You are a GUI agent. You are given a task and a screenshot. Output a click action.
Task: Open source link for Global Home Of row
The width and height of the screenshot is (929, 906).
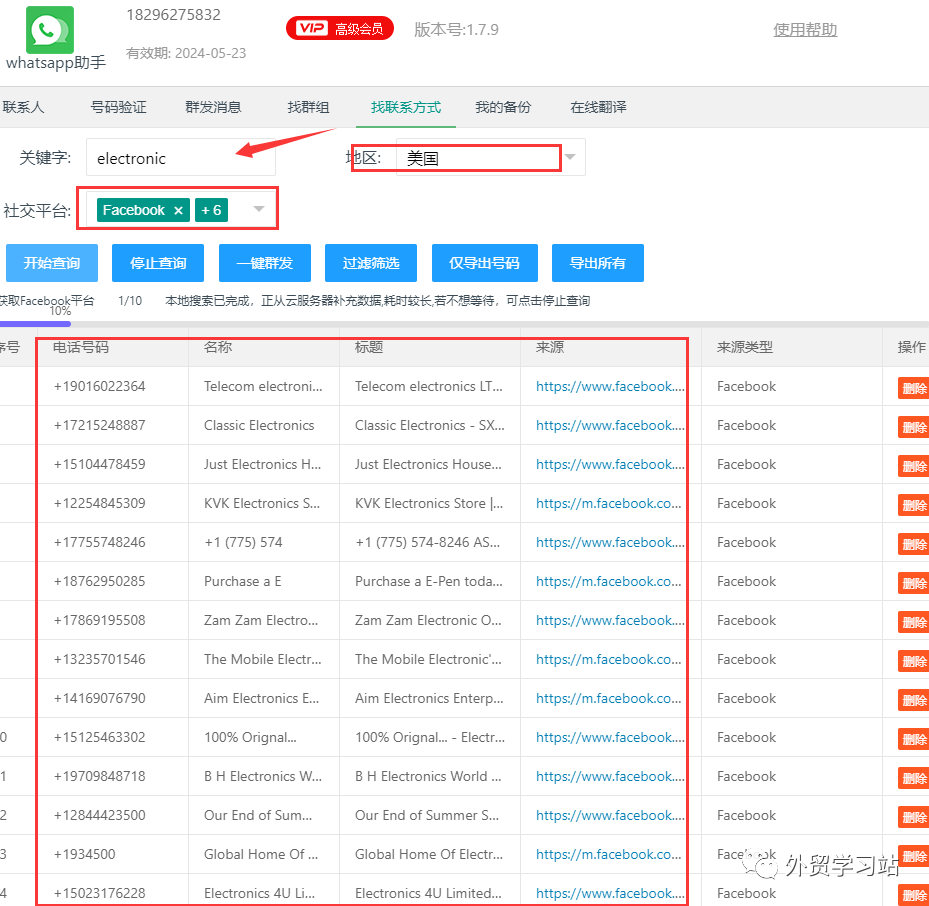click(x=608, y=854)
